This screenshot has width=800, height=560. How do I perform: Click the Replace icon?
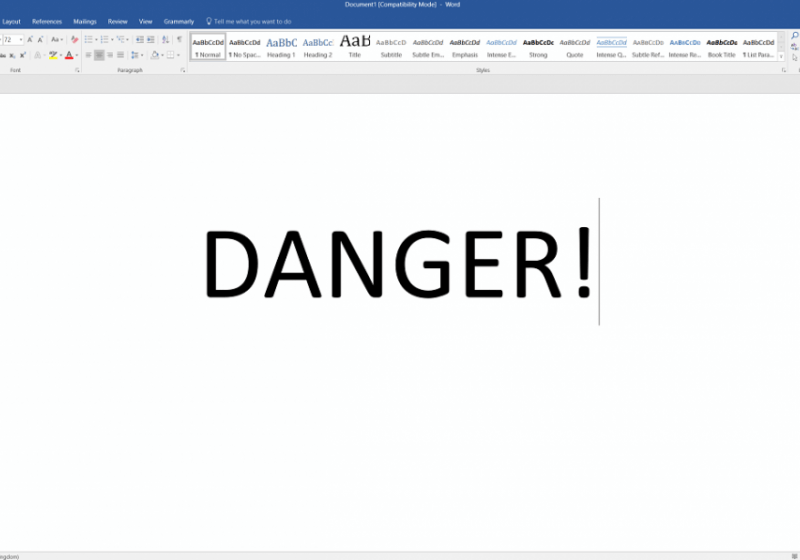pyautogui.click(x=795, y=47)
